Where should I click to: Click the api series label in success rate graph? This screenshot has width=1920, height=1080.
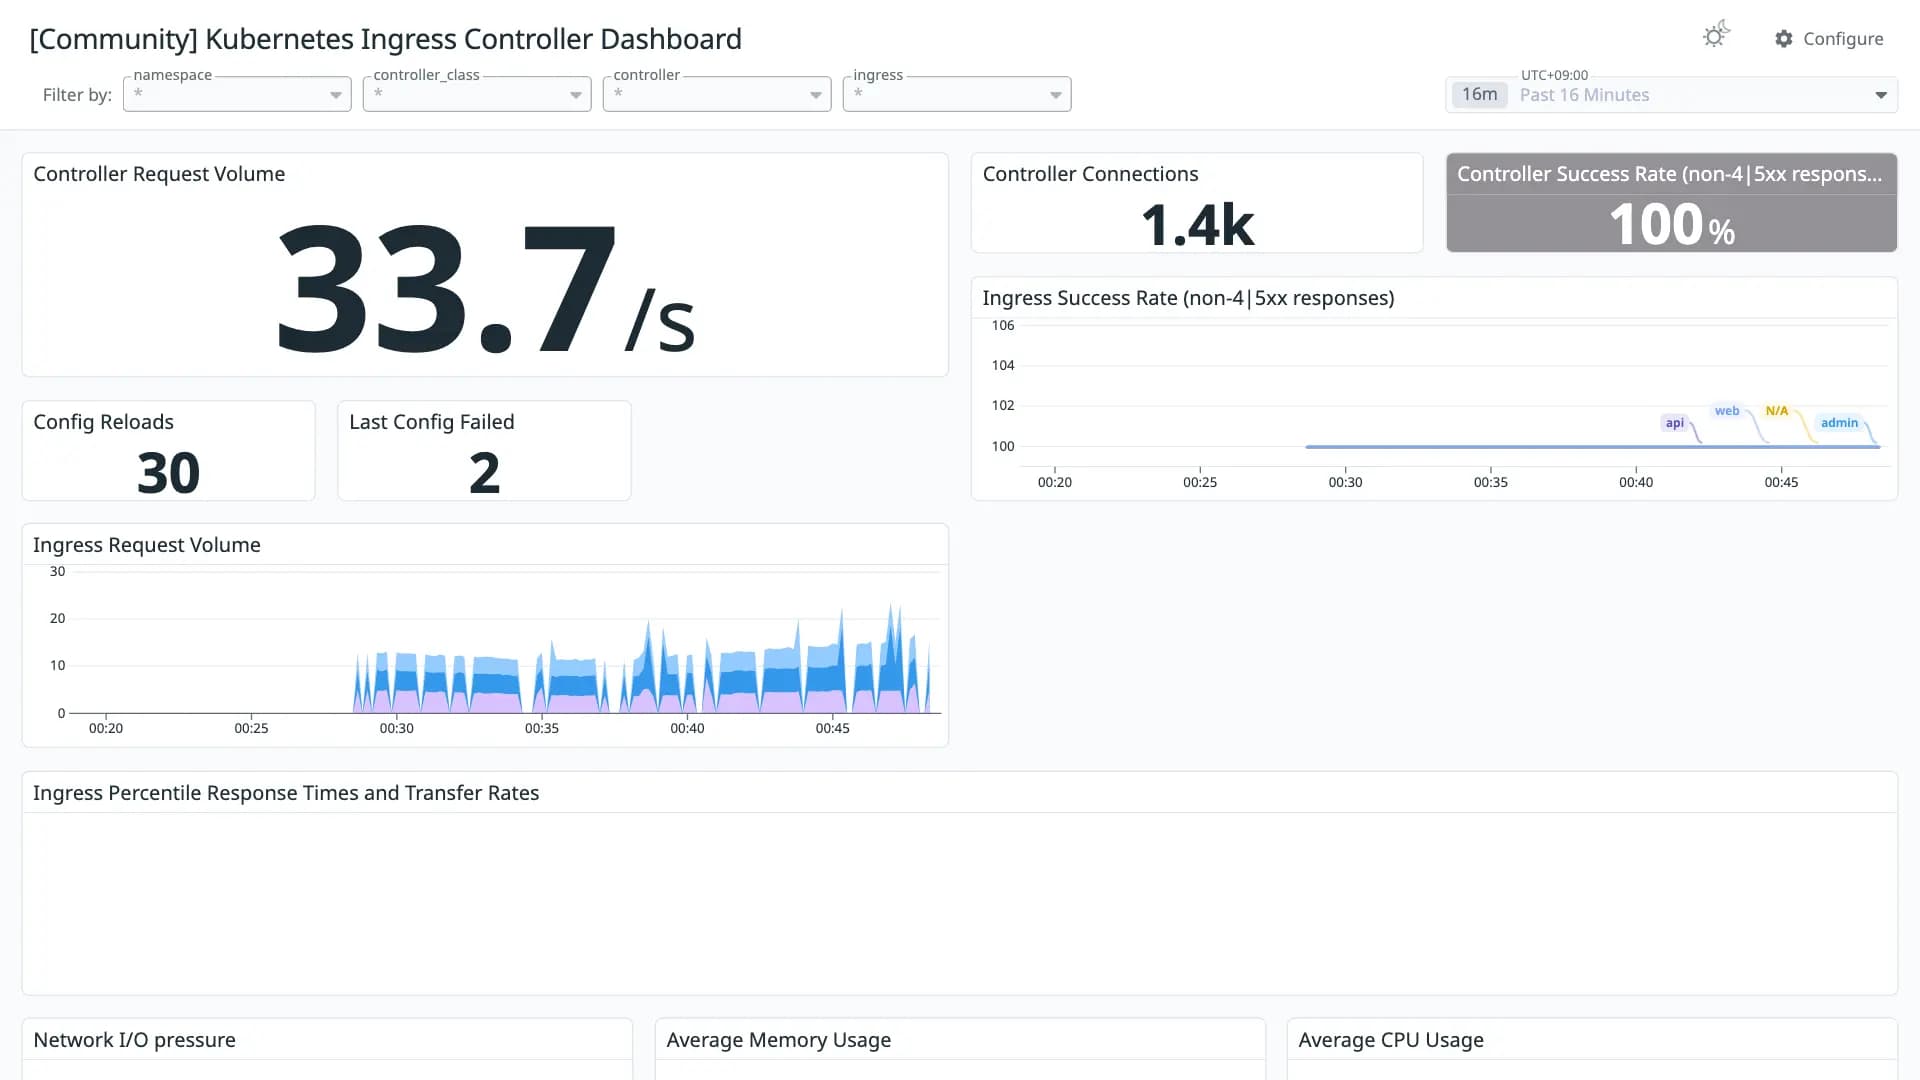[1674, 423]
